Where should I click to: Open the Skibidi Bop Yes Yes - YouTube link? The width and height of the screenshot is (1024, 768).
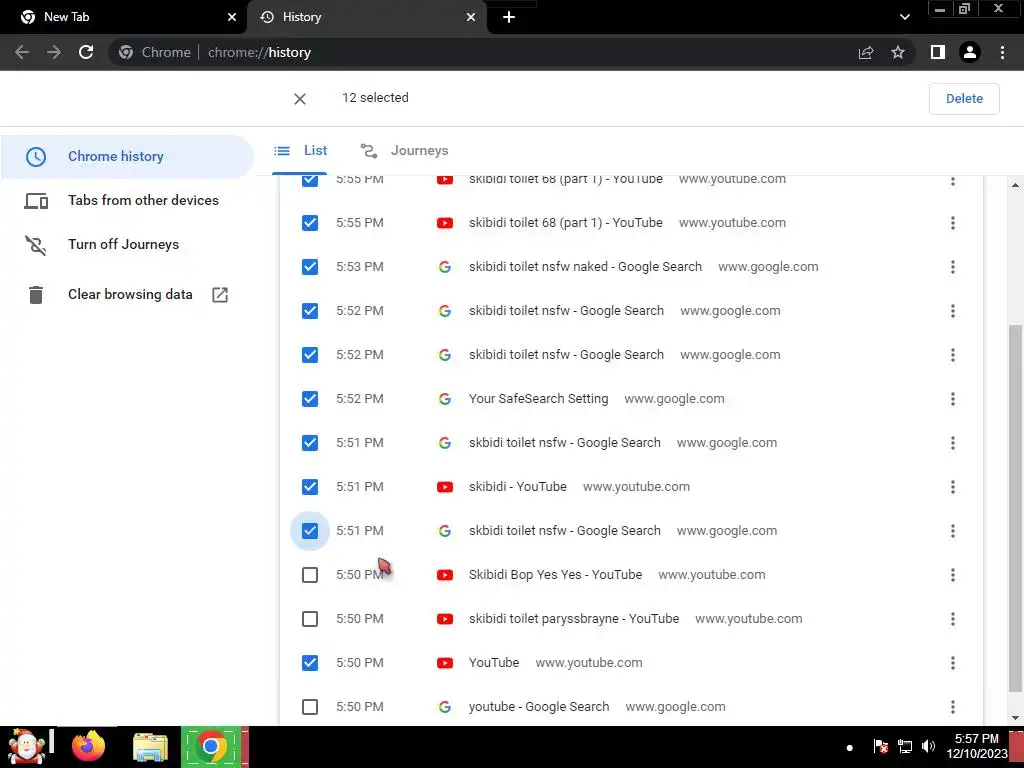point(555,575)
